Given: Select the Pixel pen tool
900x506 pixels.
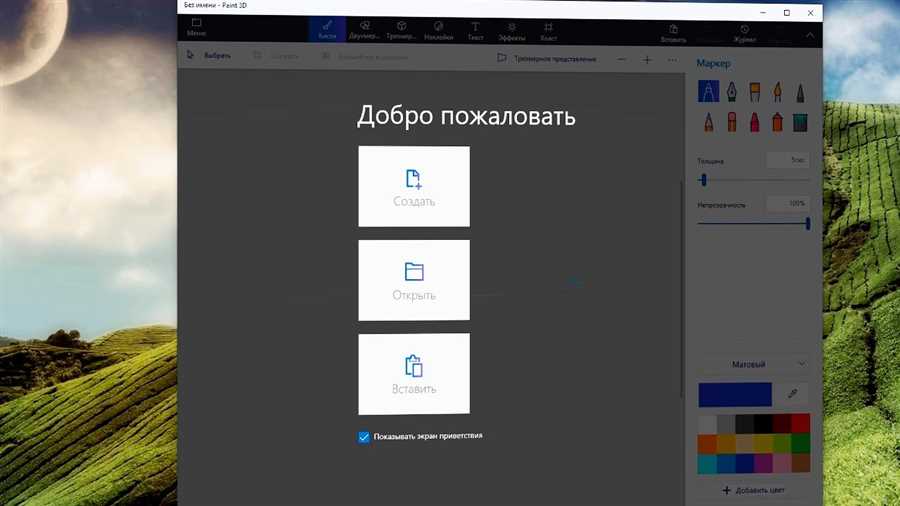Looking at the screenshot, I should coord(800,92).
